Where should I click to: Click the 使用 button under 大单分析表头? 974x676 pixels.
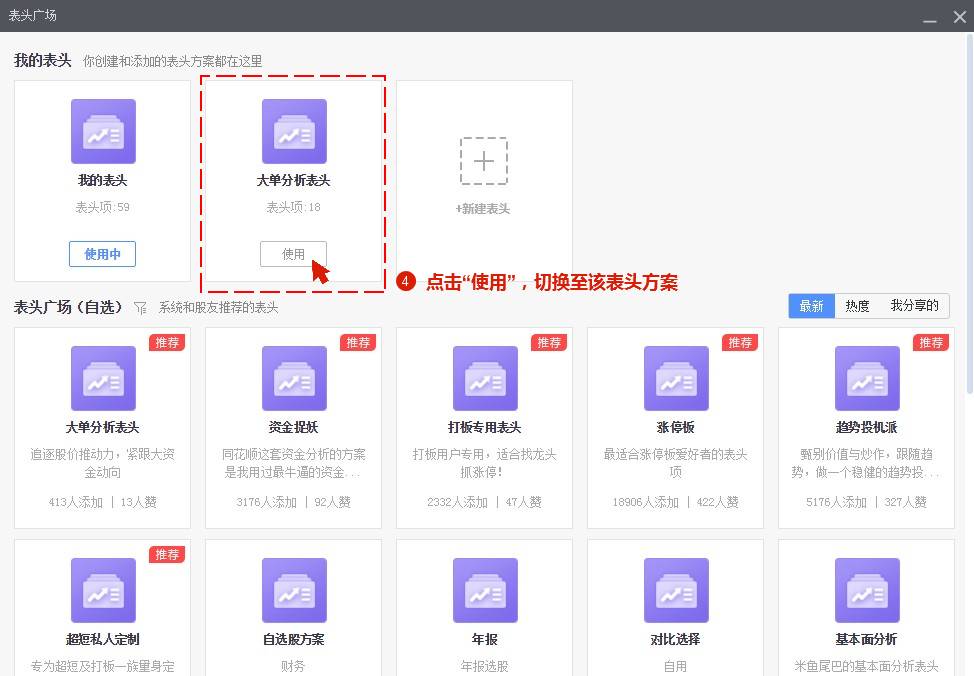pyautogui.click(x=293, y=254)
